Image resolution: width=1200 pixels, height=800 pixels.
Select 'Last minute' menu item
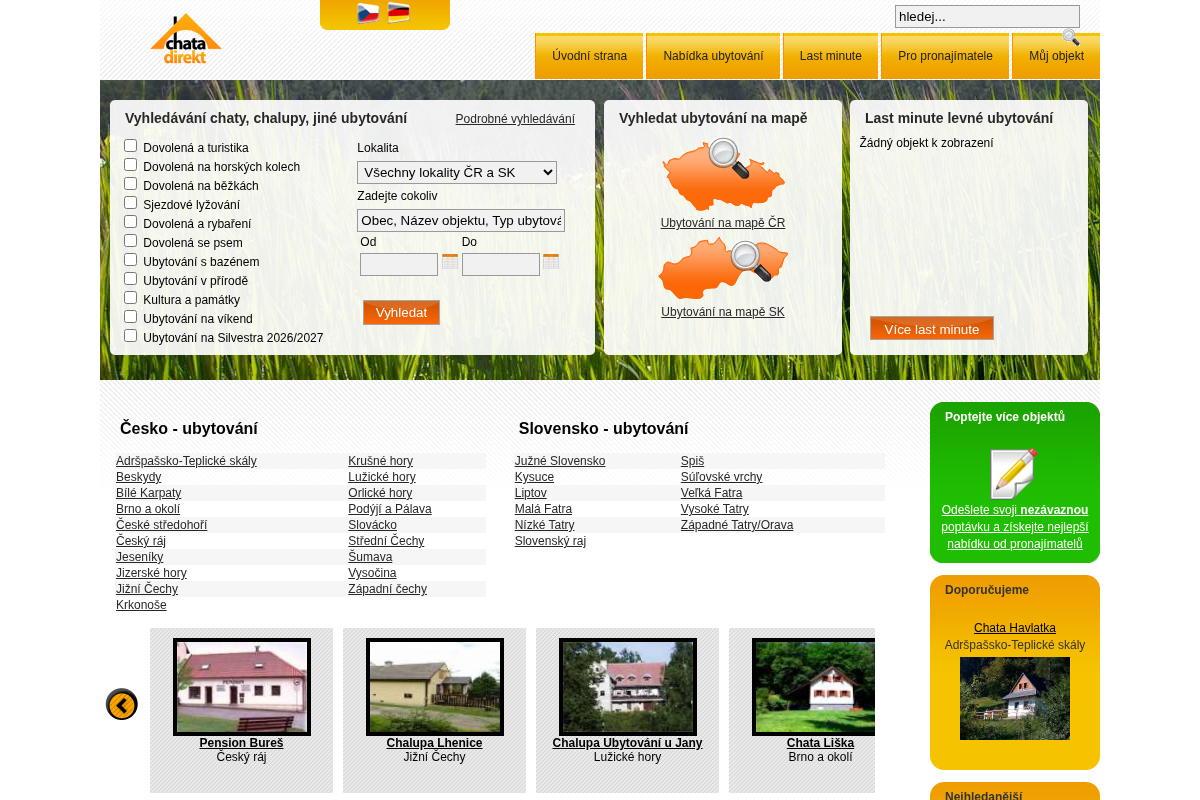coord(830,56)
